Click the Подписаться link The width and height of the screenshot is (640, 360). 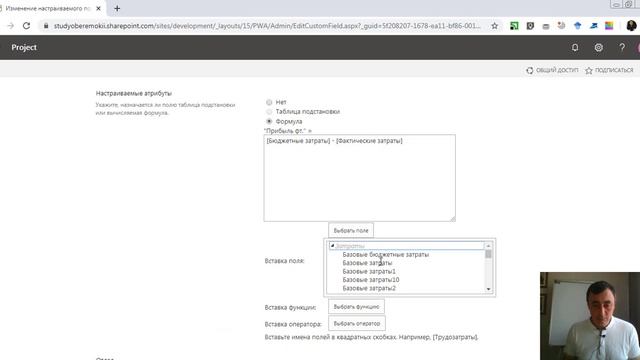pos(614,70)
